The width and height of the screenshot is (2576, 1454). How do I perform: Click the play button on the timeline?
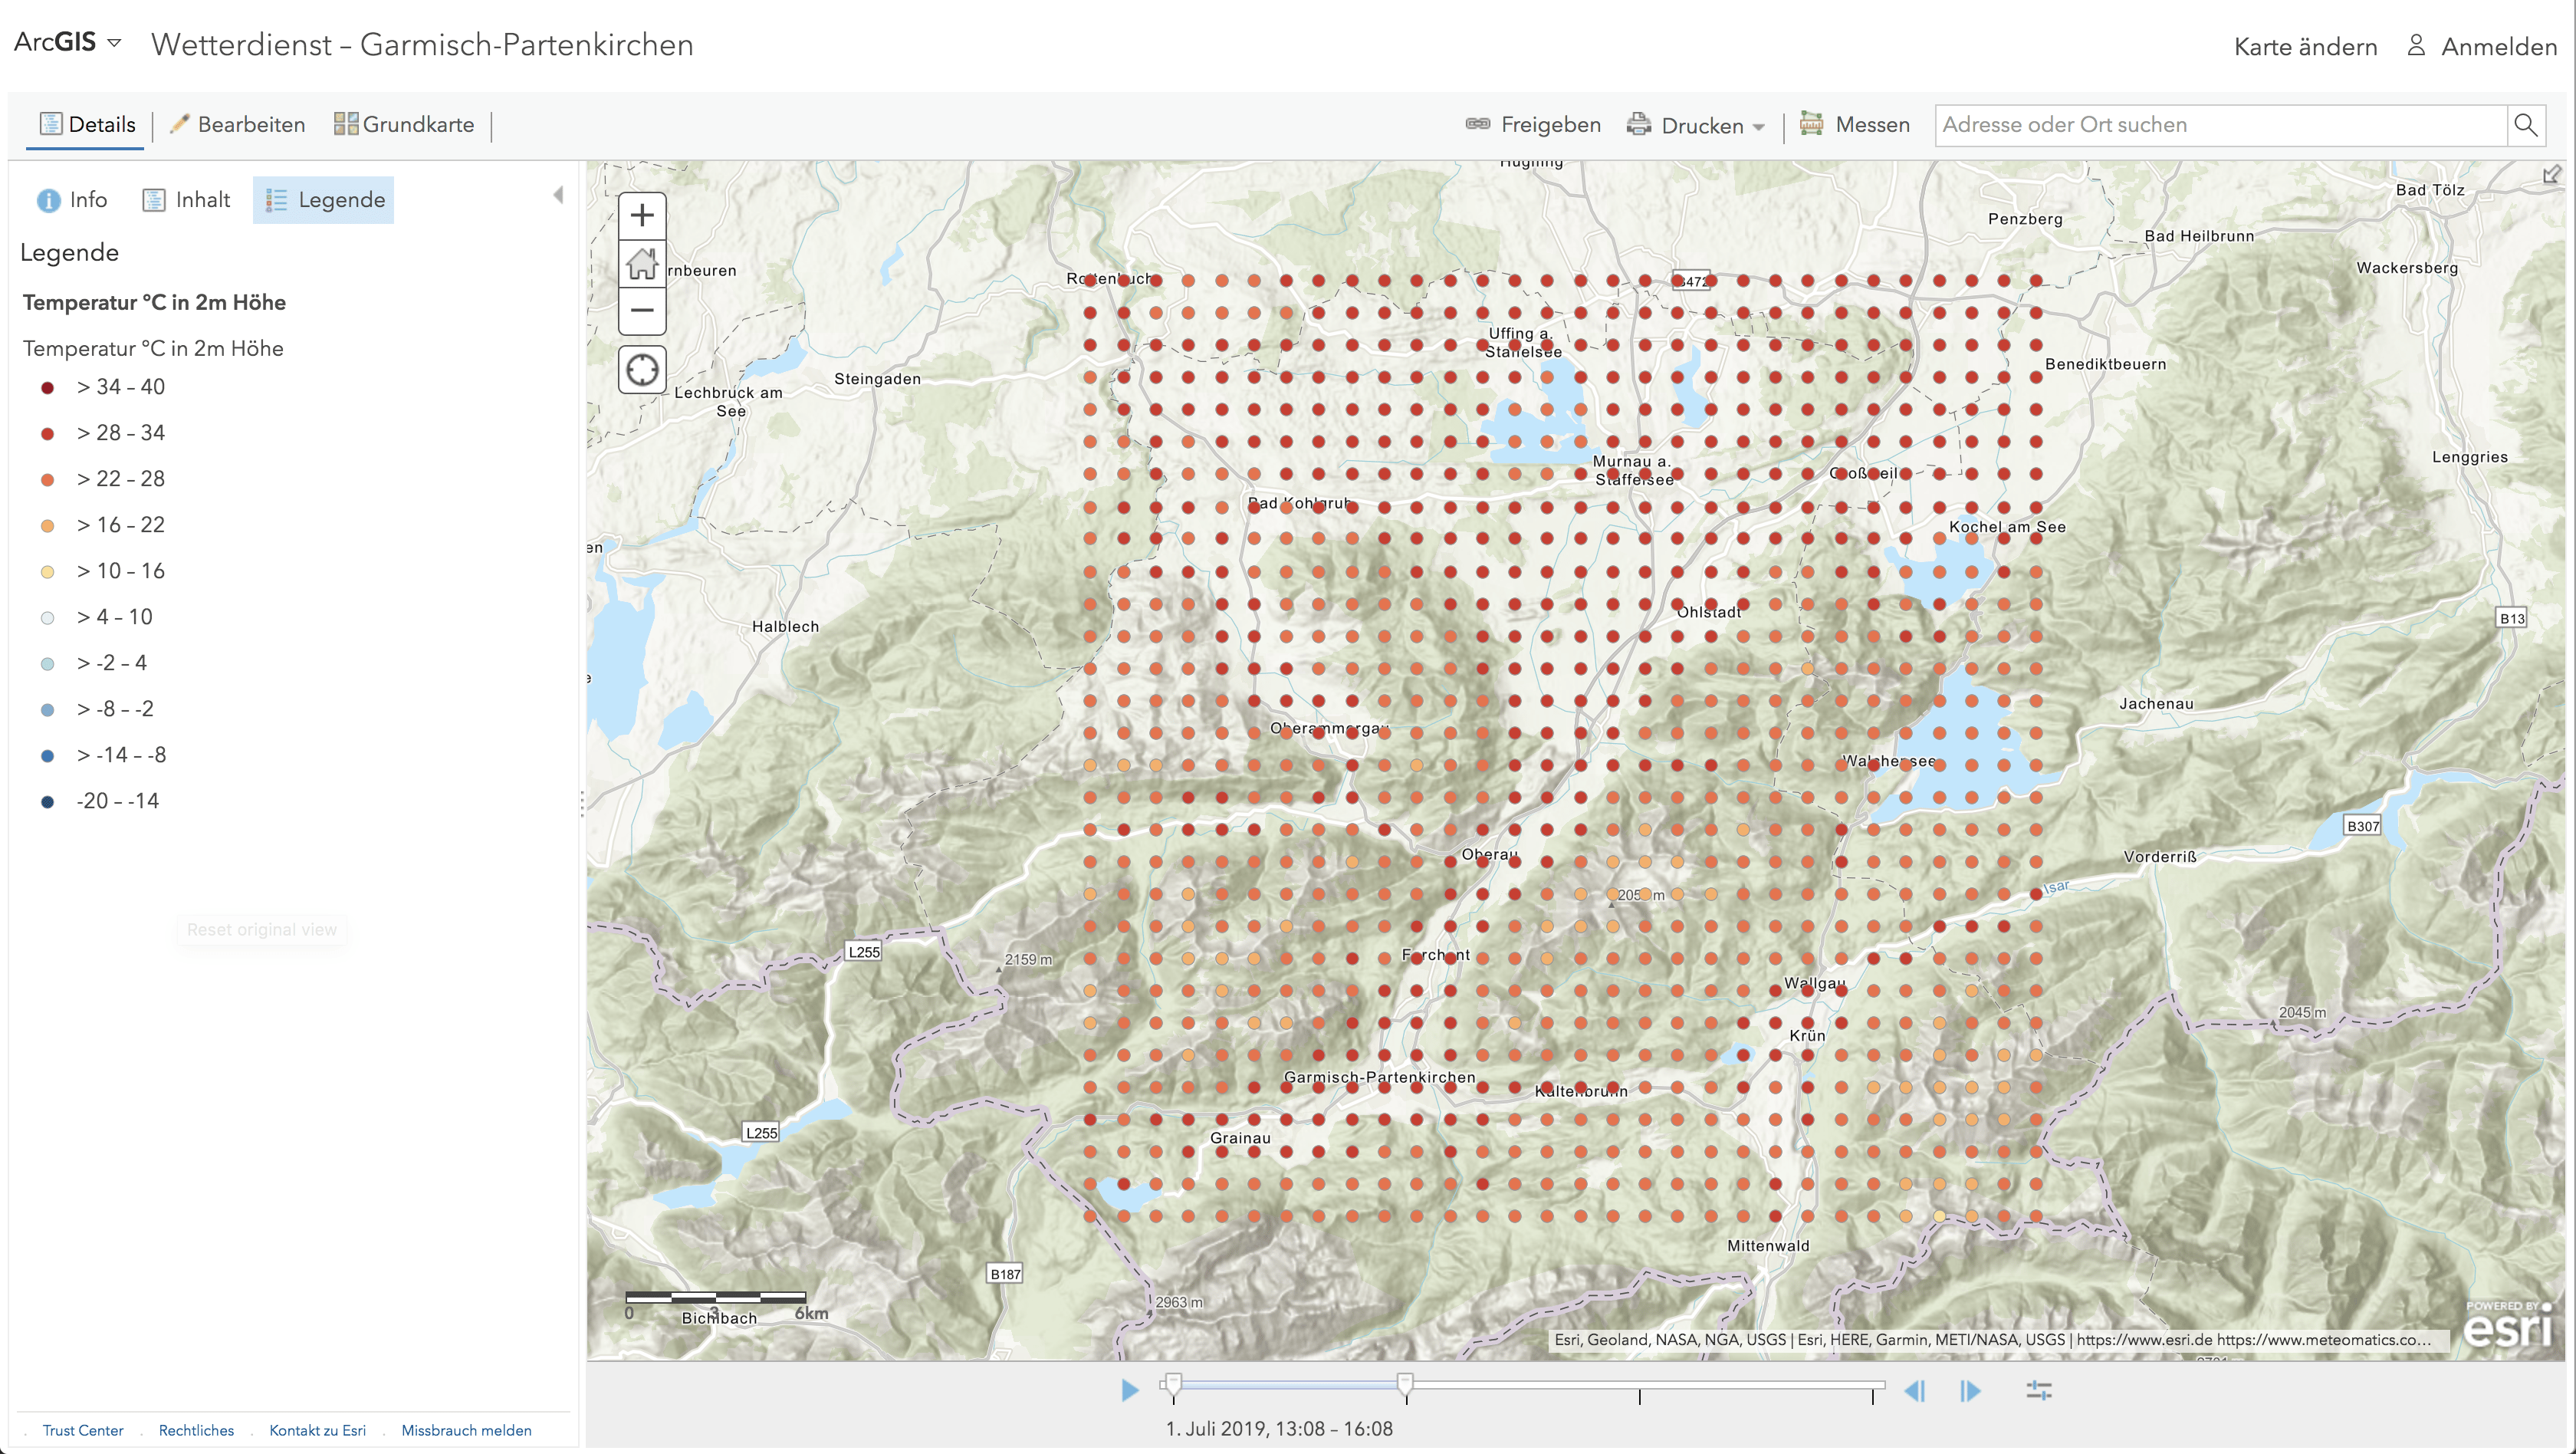click(x=1127, y=1390)
